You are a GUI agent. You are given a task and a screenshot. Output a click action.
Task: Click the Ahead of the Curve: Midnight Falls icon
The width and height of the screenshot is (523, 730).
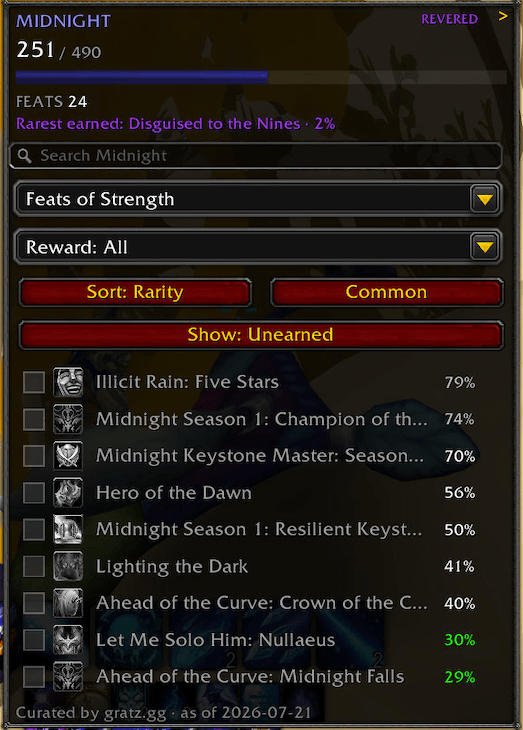click(68, 676)
